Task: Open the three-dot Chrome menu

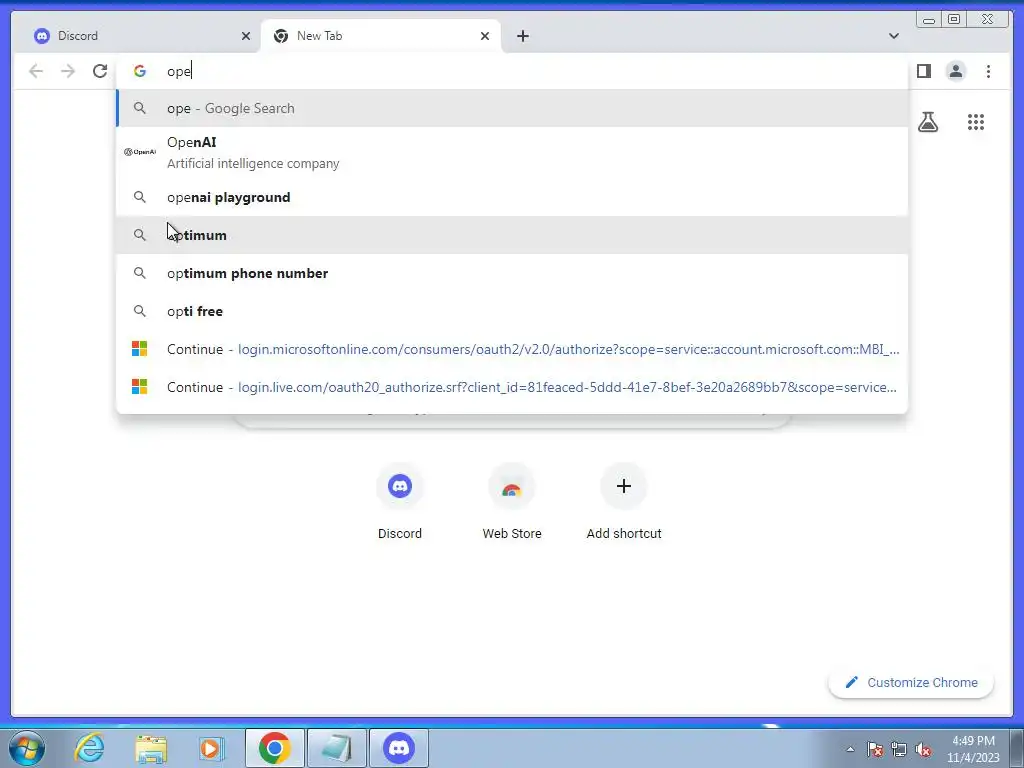Action: click(988, 71)
